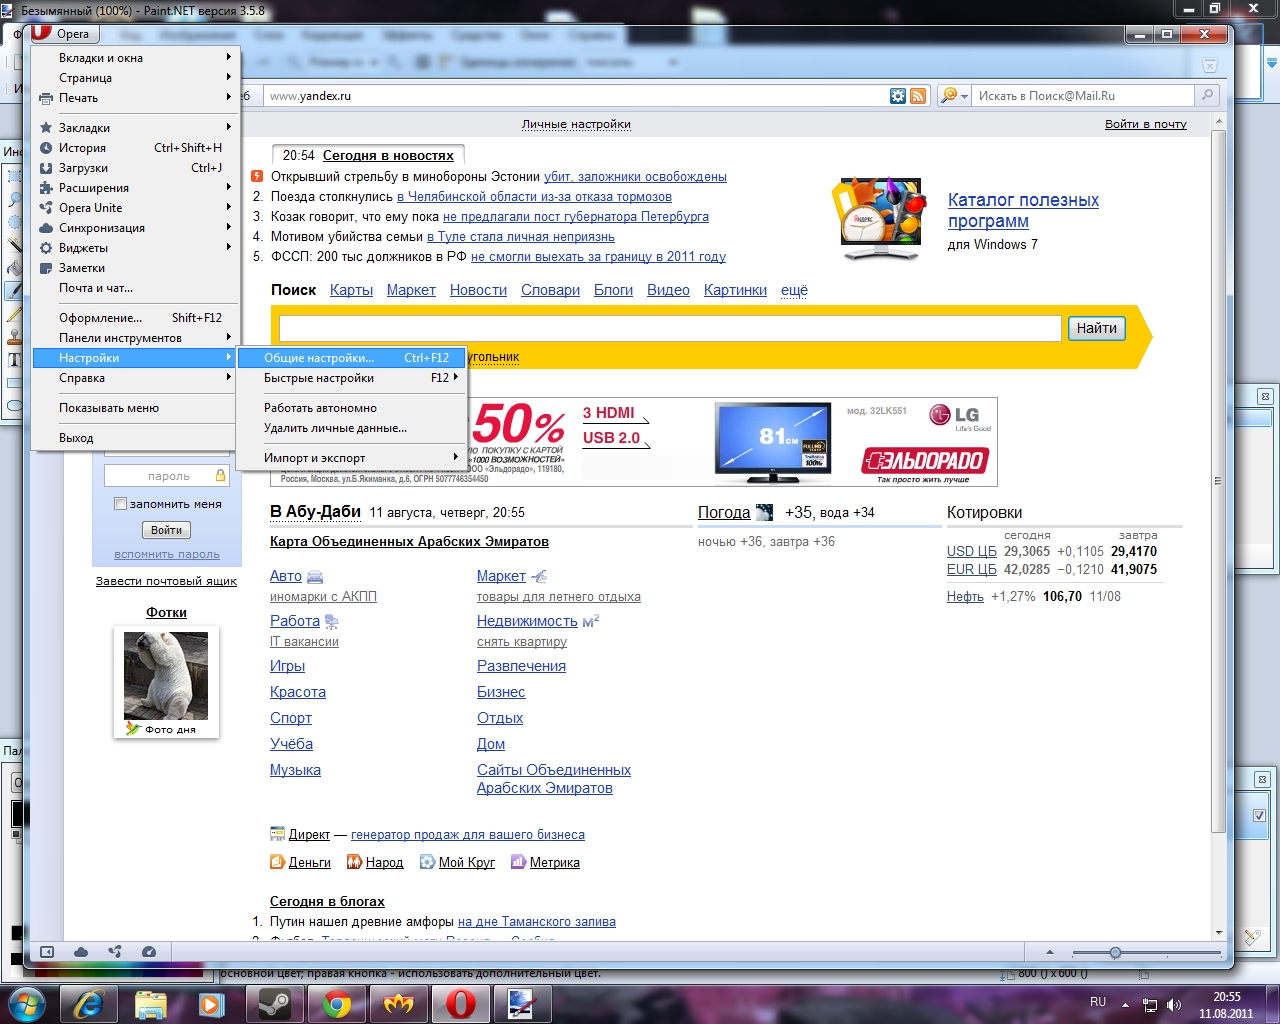
Task: Click the weather icon beside Погода
Action: click(765, 512)
